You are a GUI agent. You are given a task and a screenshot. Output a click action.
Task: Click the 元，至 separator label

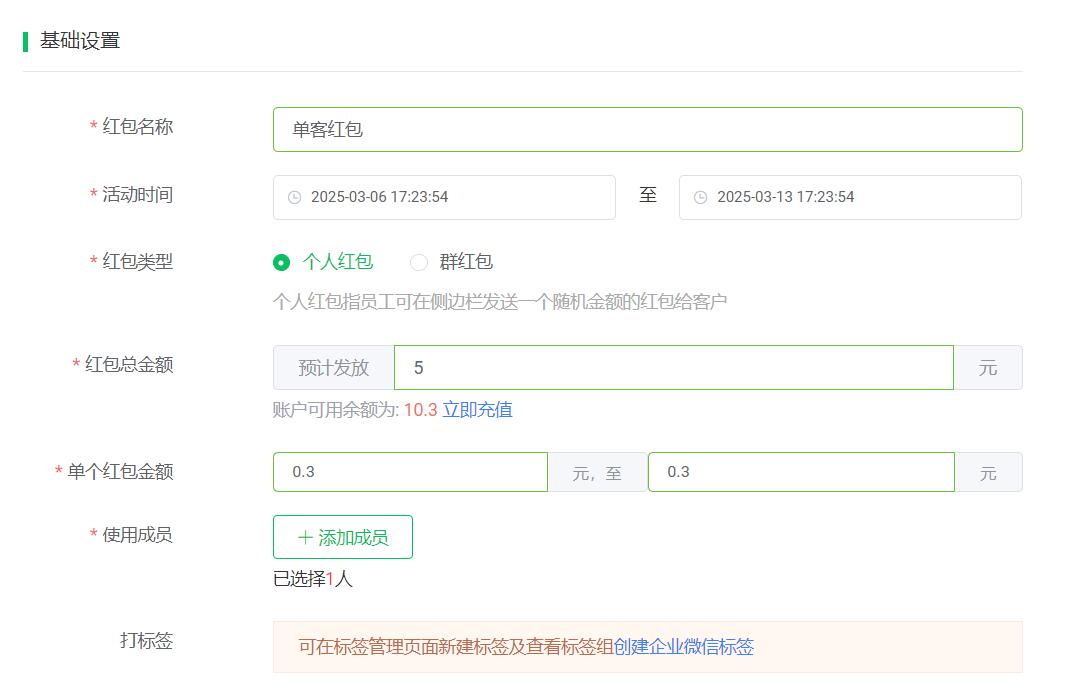[x=597, y=472]
